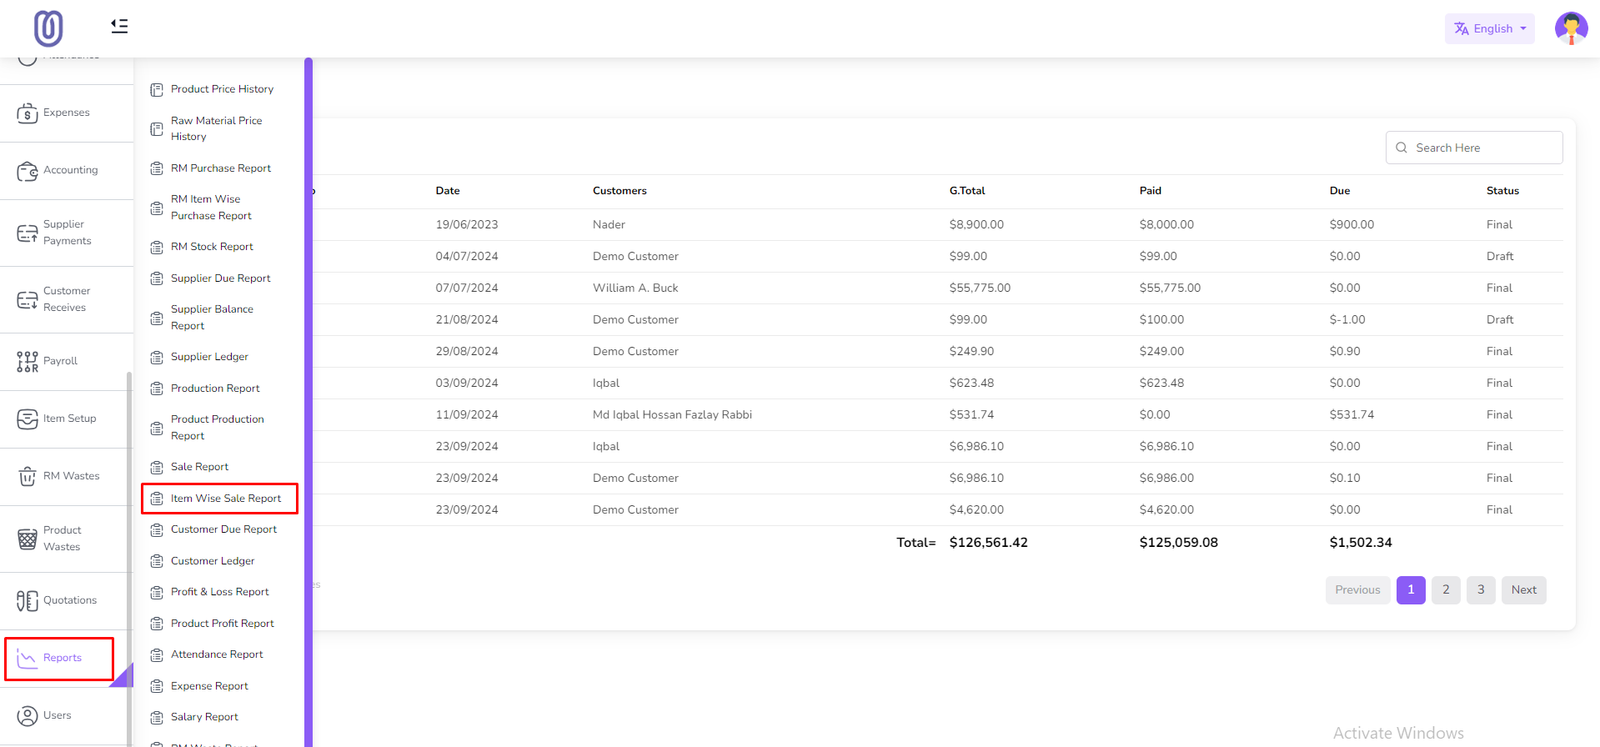Open the English language dropdown

coord(1489,29)
